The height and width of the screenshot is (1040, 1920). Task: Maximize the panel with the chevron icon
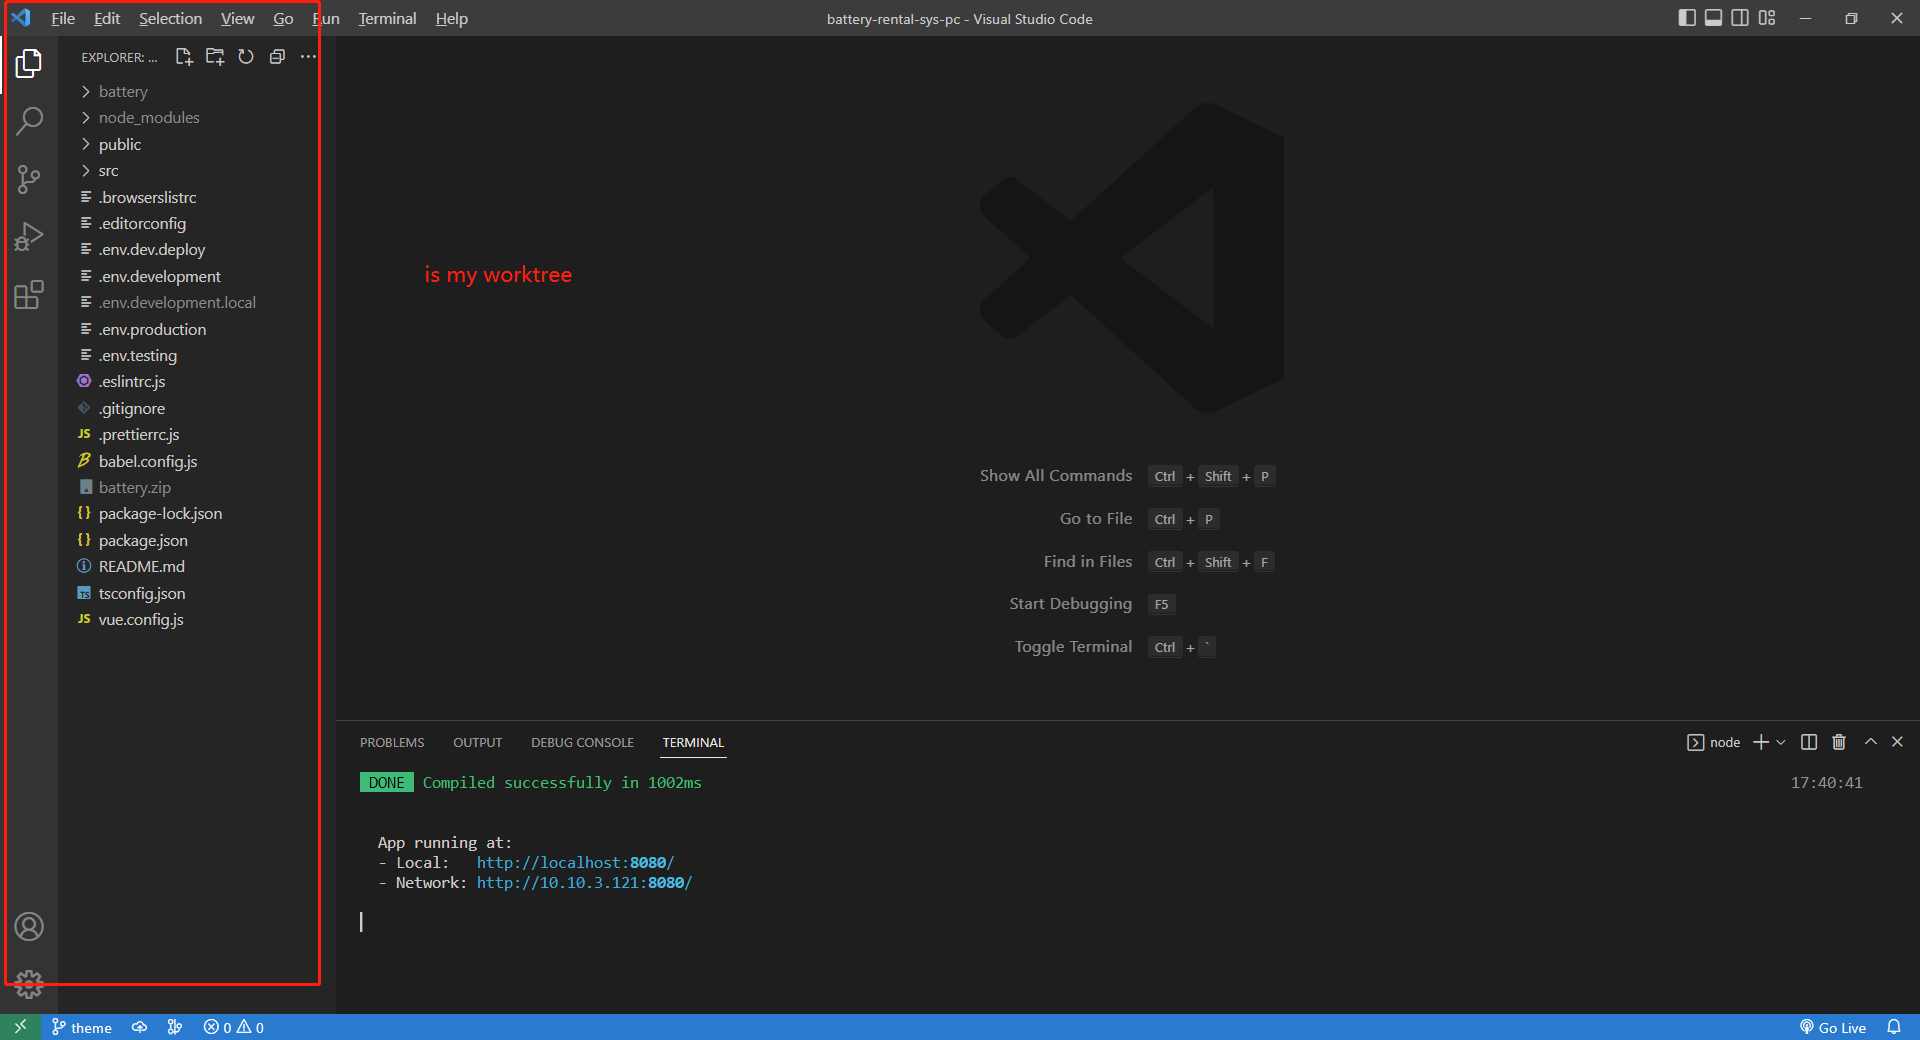(1869, 742)
